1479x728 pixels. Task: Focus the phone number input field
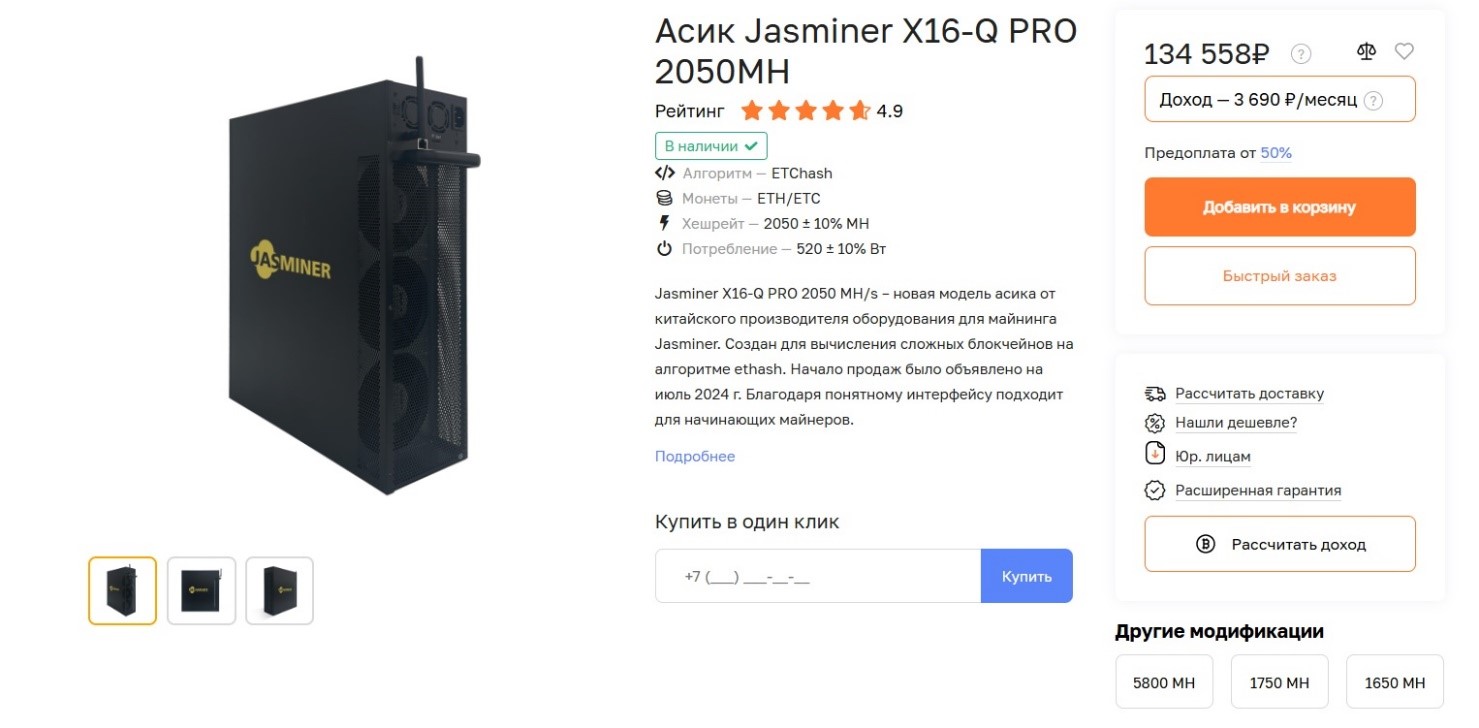818,576
